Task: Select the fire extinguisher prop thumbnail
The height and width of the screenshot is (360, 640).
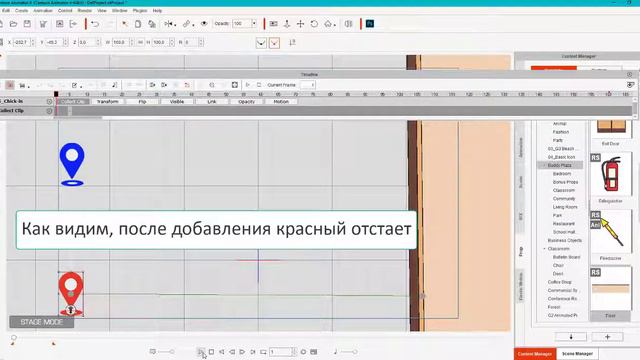Action: [611, 175]
